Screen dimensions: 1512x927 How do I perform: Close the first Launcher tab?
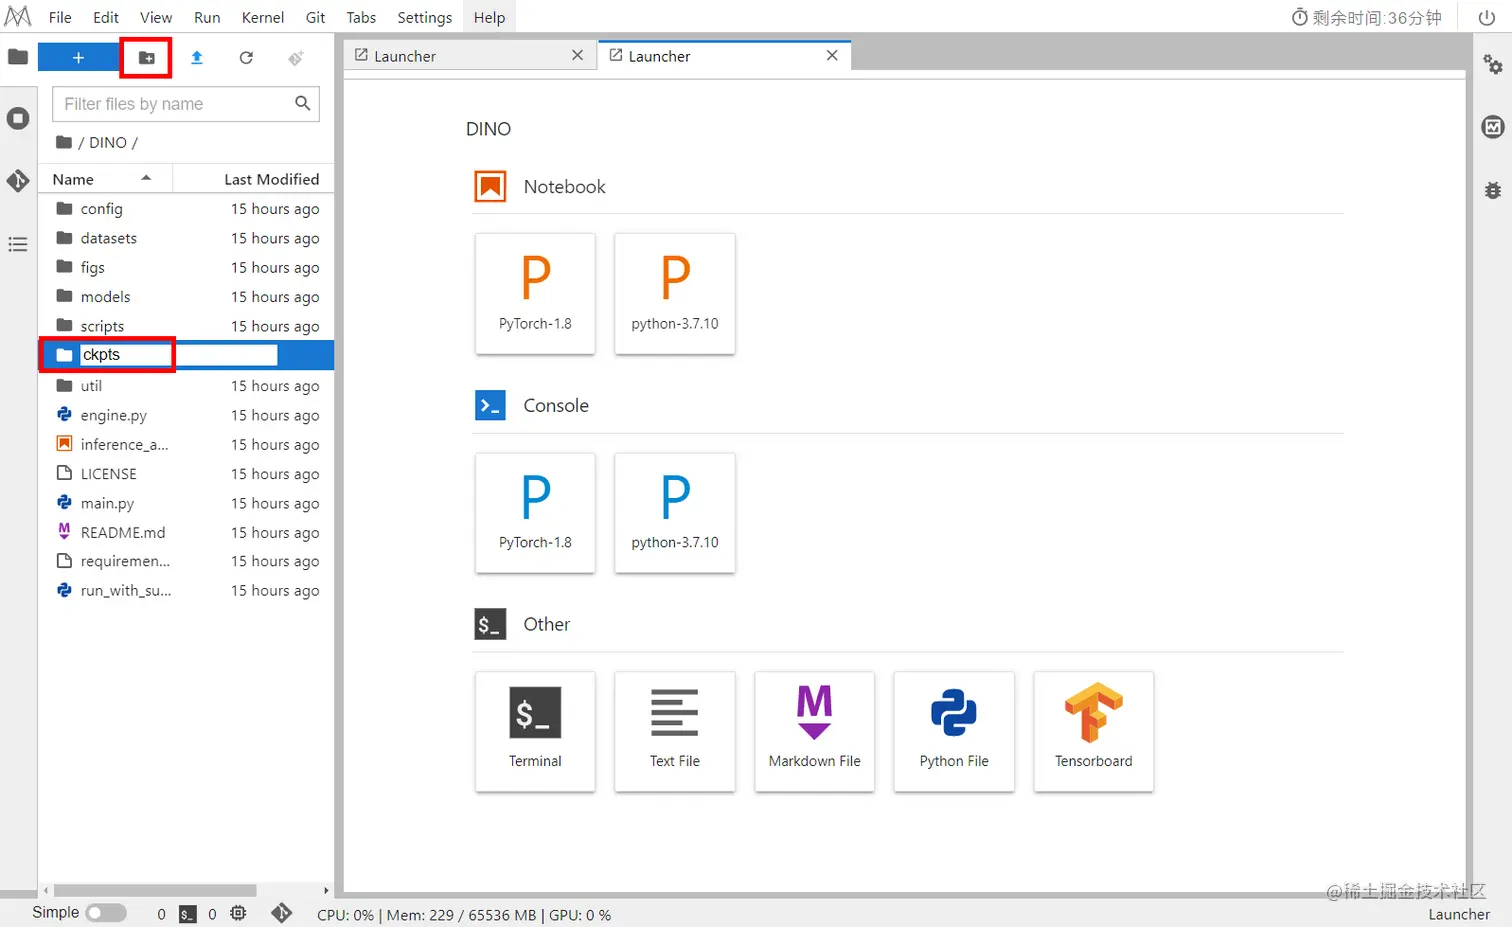[x=577, y=56]
